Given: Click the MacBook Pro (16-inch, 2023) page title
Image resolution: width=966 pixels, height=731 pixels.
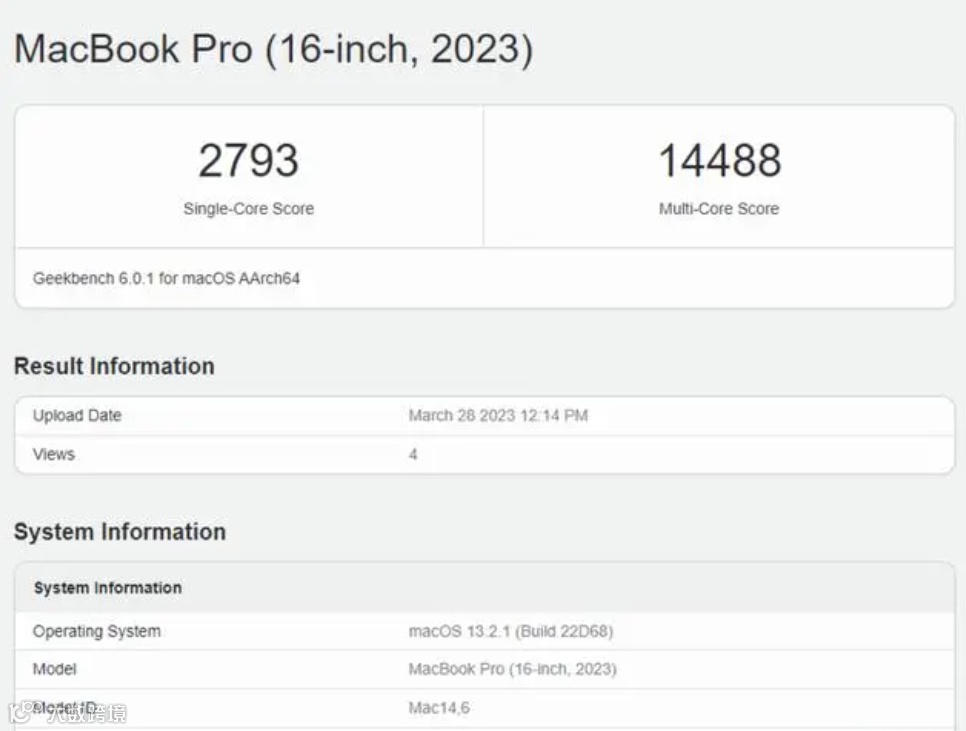Looking at the screenshot, I should point(274,49).
